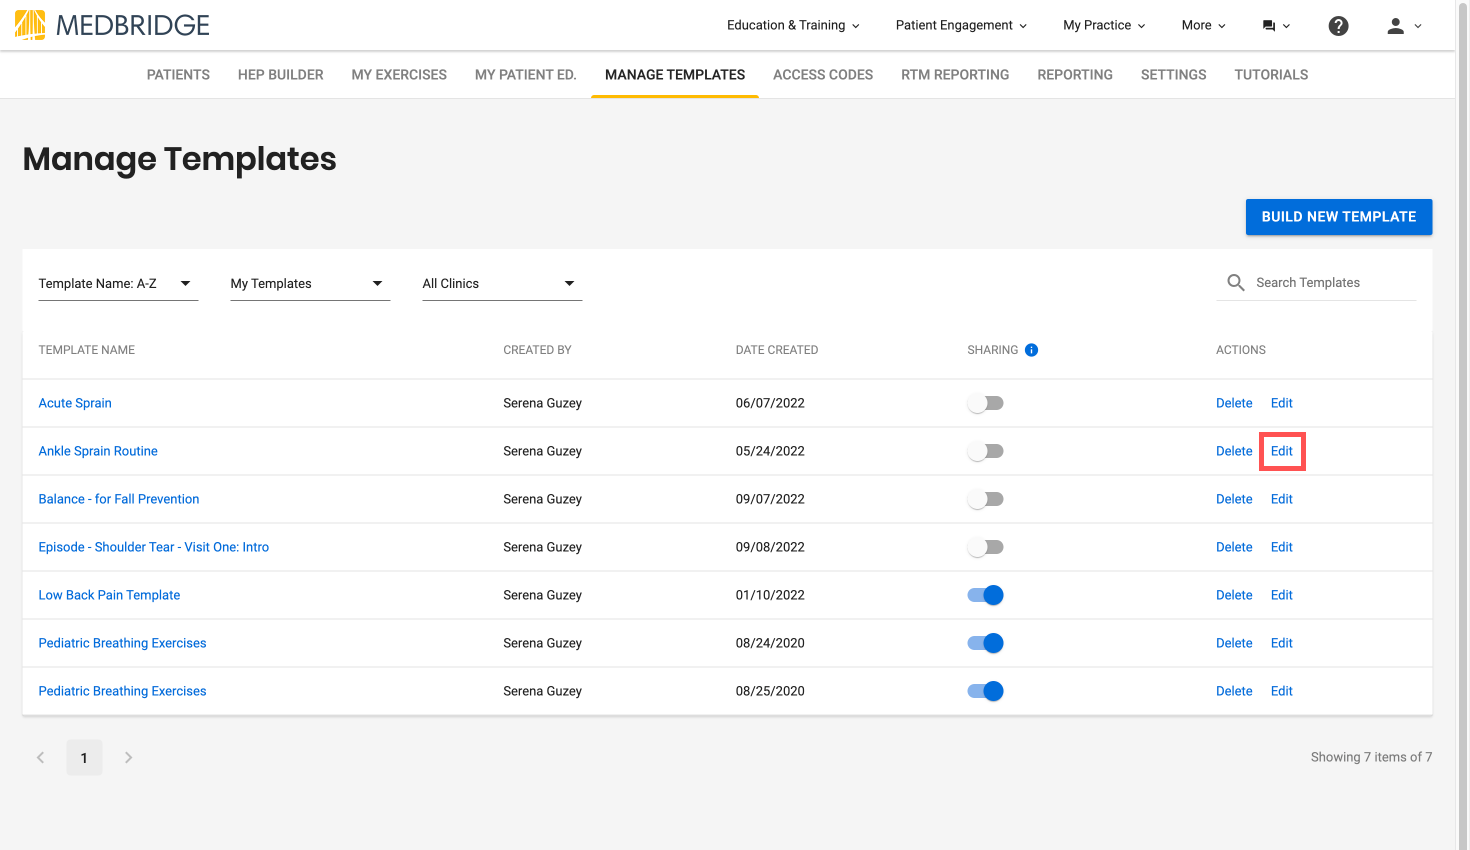Viewport: 1470px width, 850px height.
Task: Open the All Clinics dropdown
Action: pyautogui.click(x=502, y=284)
